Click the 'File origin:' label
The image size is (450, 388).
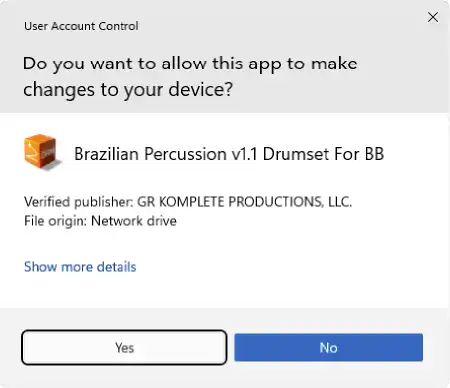[55, 221]
